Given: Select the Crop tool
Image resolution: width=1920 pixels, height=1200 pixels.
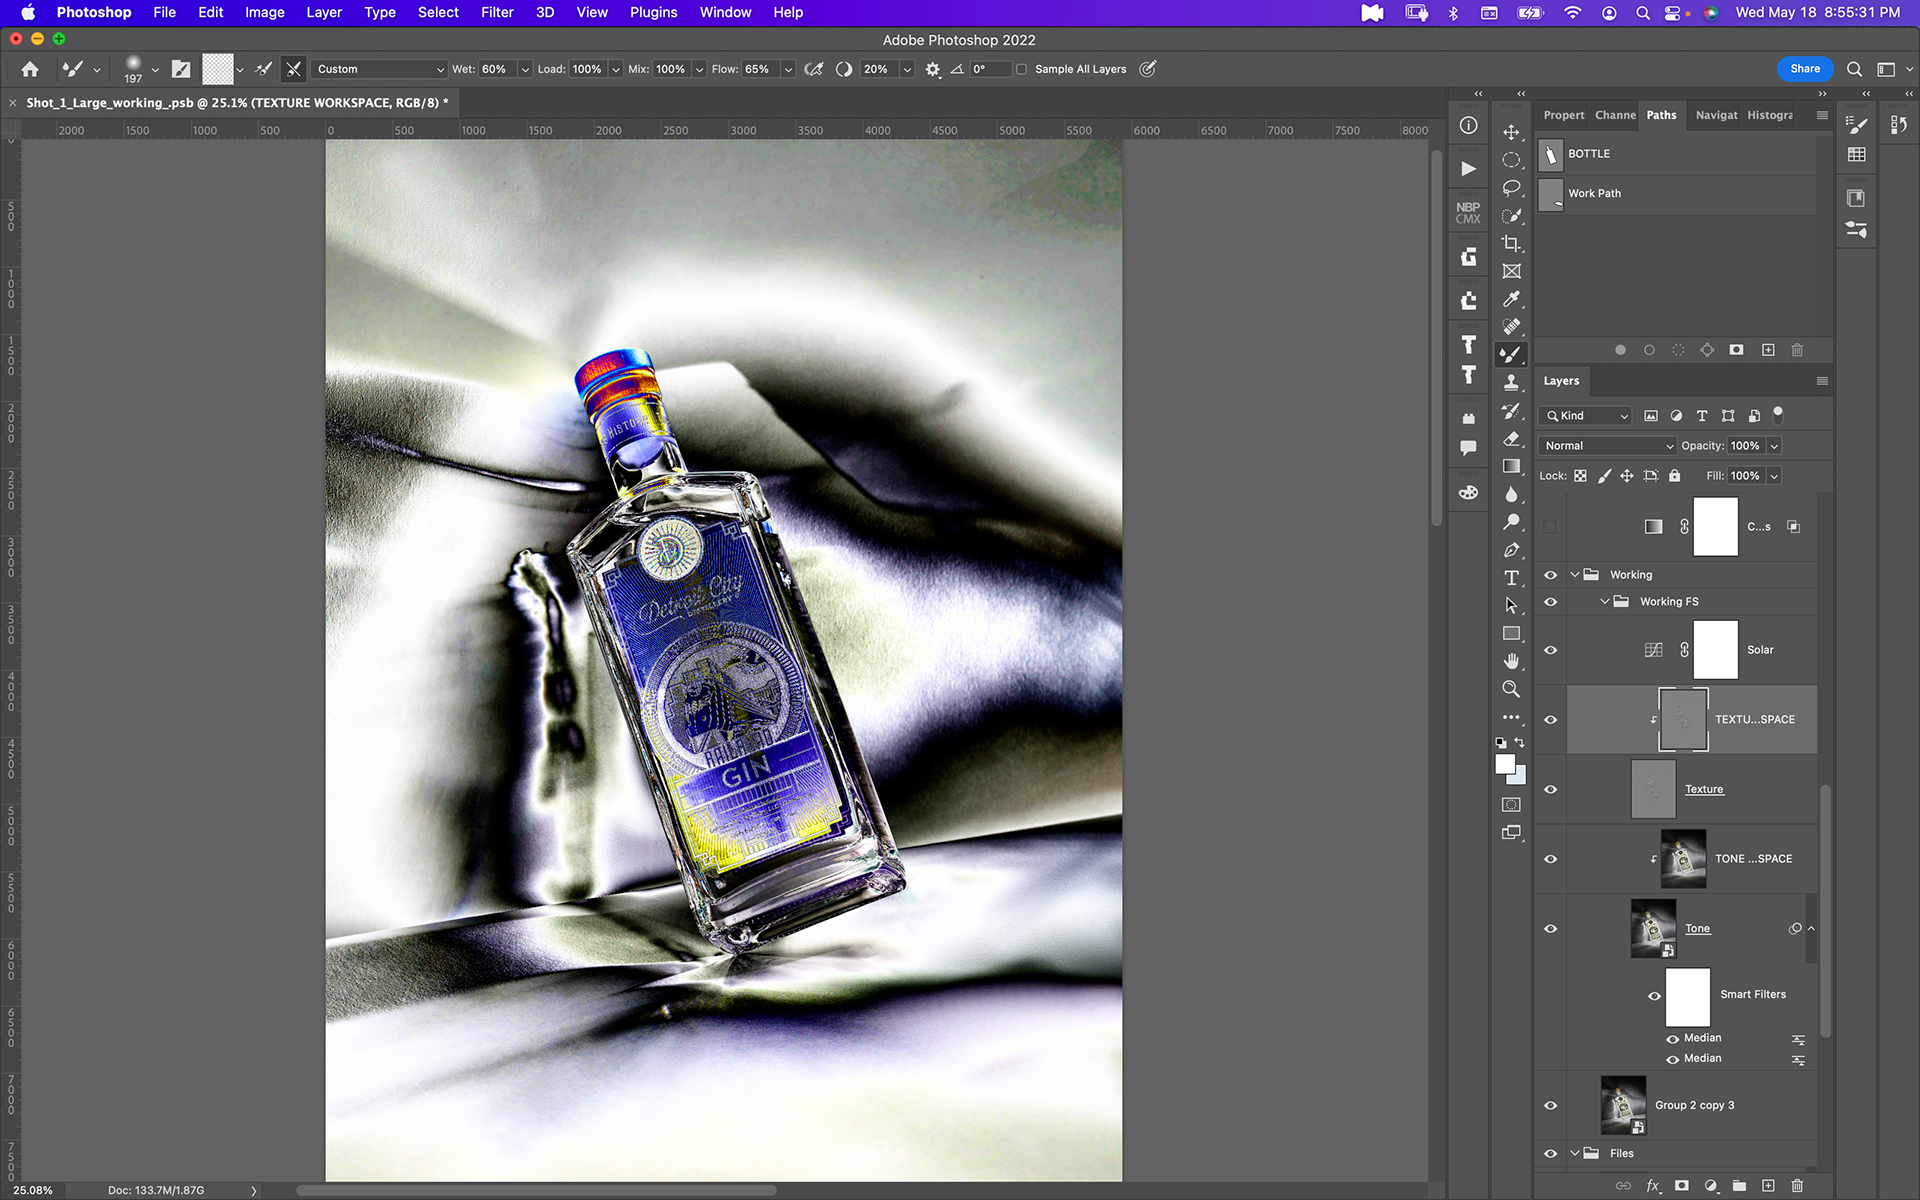Looking at the screenshot, I should point(1511,243).
